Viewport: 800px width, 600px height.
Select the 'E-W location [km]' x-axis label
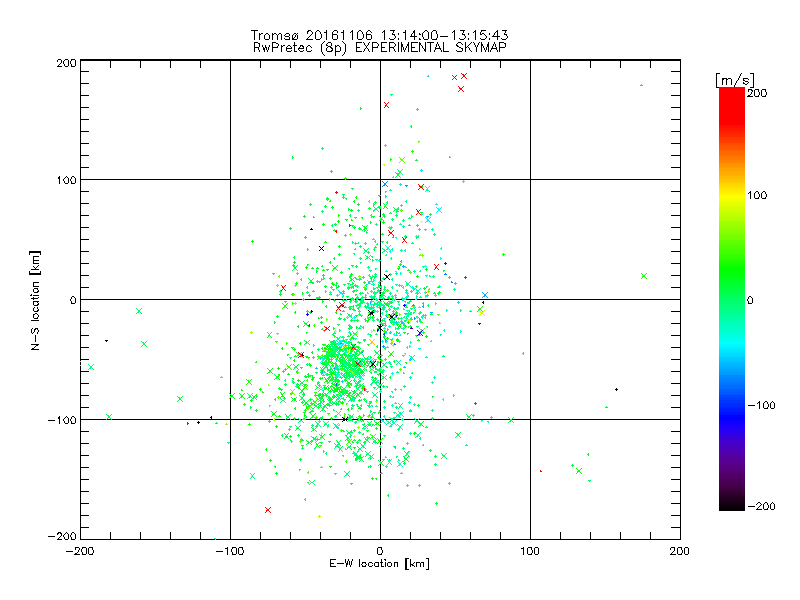(x=379, y=564)
